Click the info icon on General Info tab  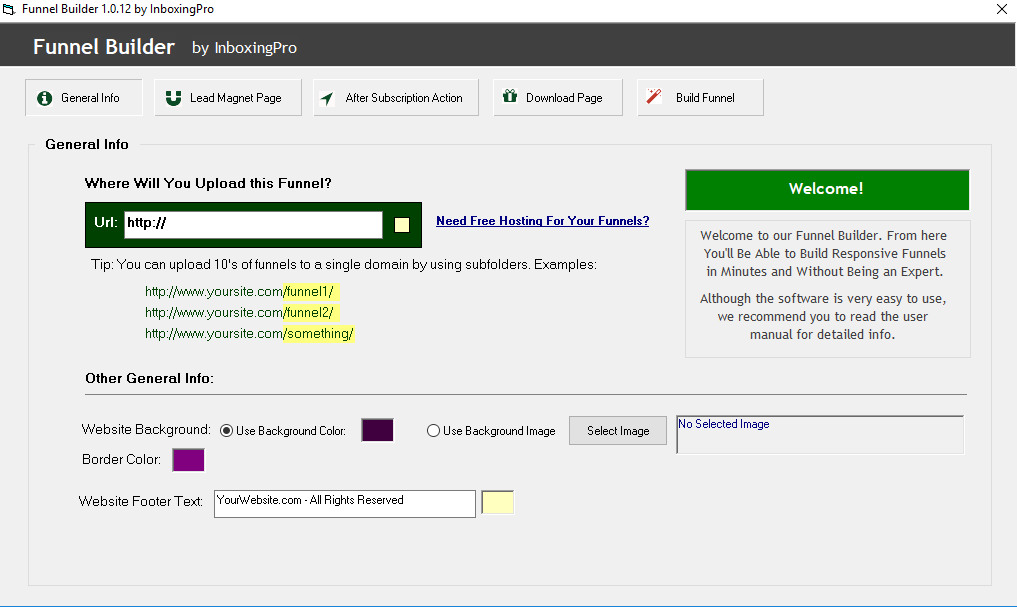coord(44,98)
